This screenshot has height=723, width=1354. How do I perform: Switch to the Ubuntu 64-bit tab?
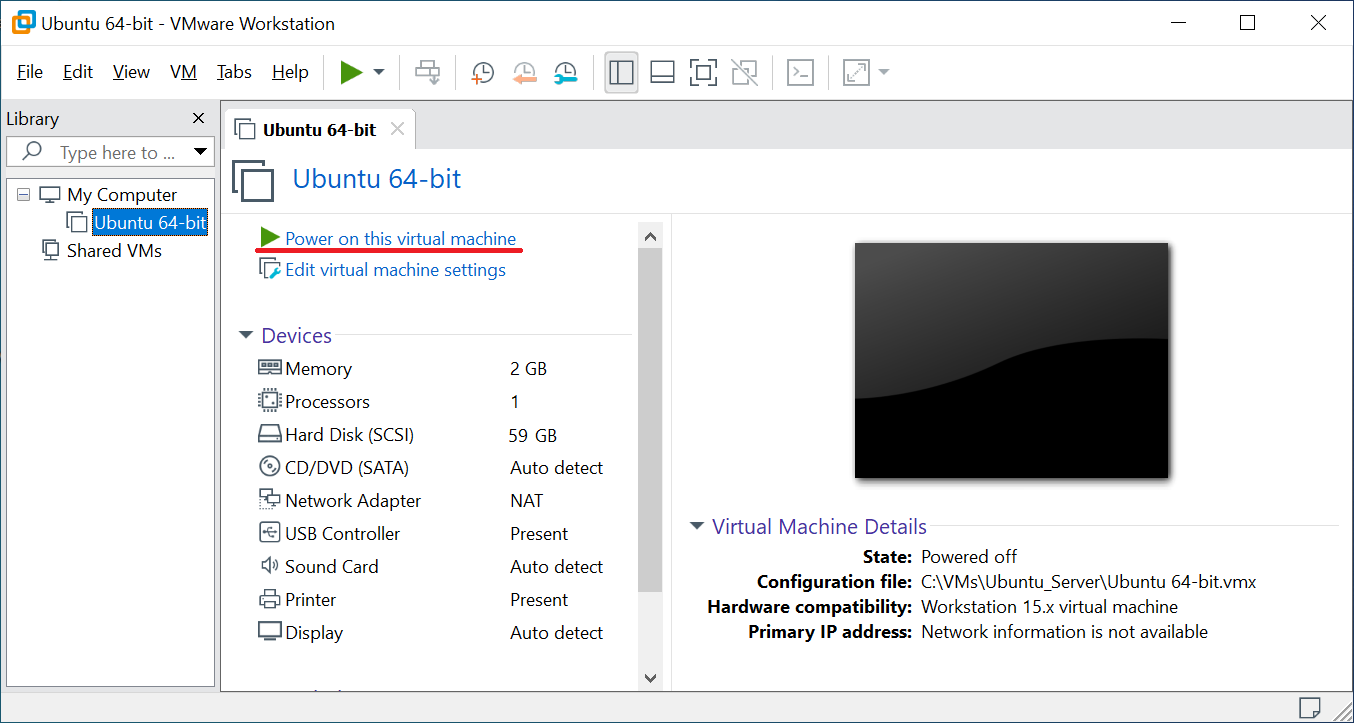[319, 129]
